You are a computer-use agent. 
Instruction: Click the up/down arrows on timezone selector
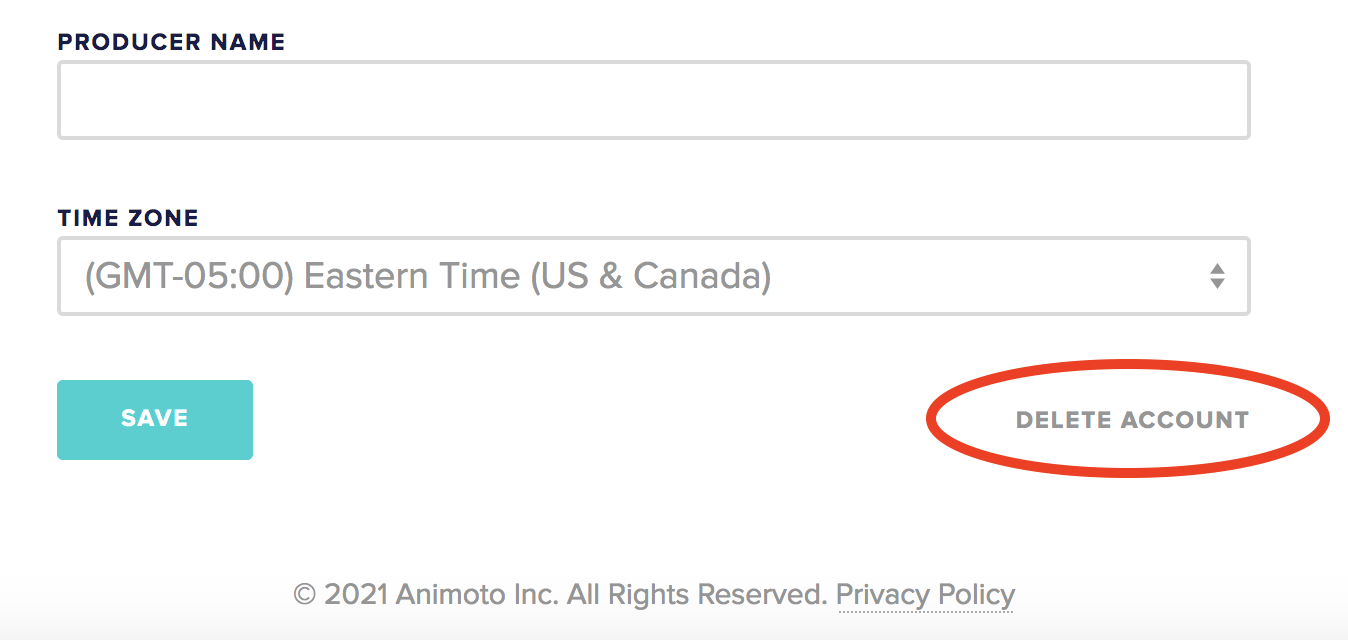1218,276
